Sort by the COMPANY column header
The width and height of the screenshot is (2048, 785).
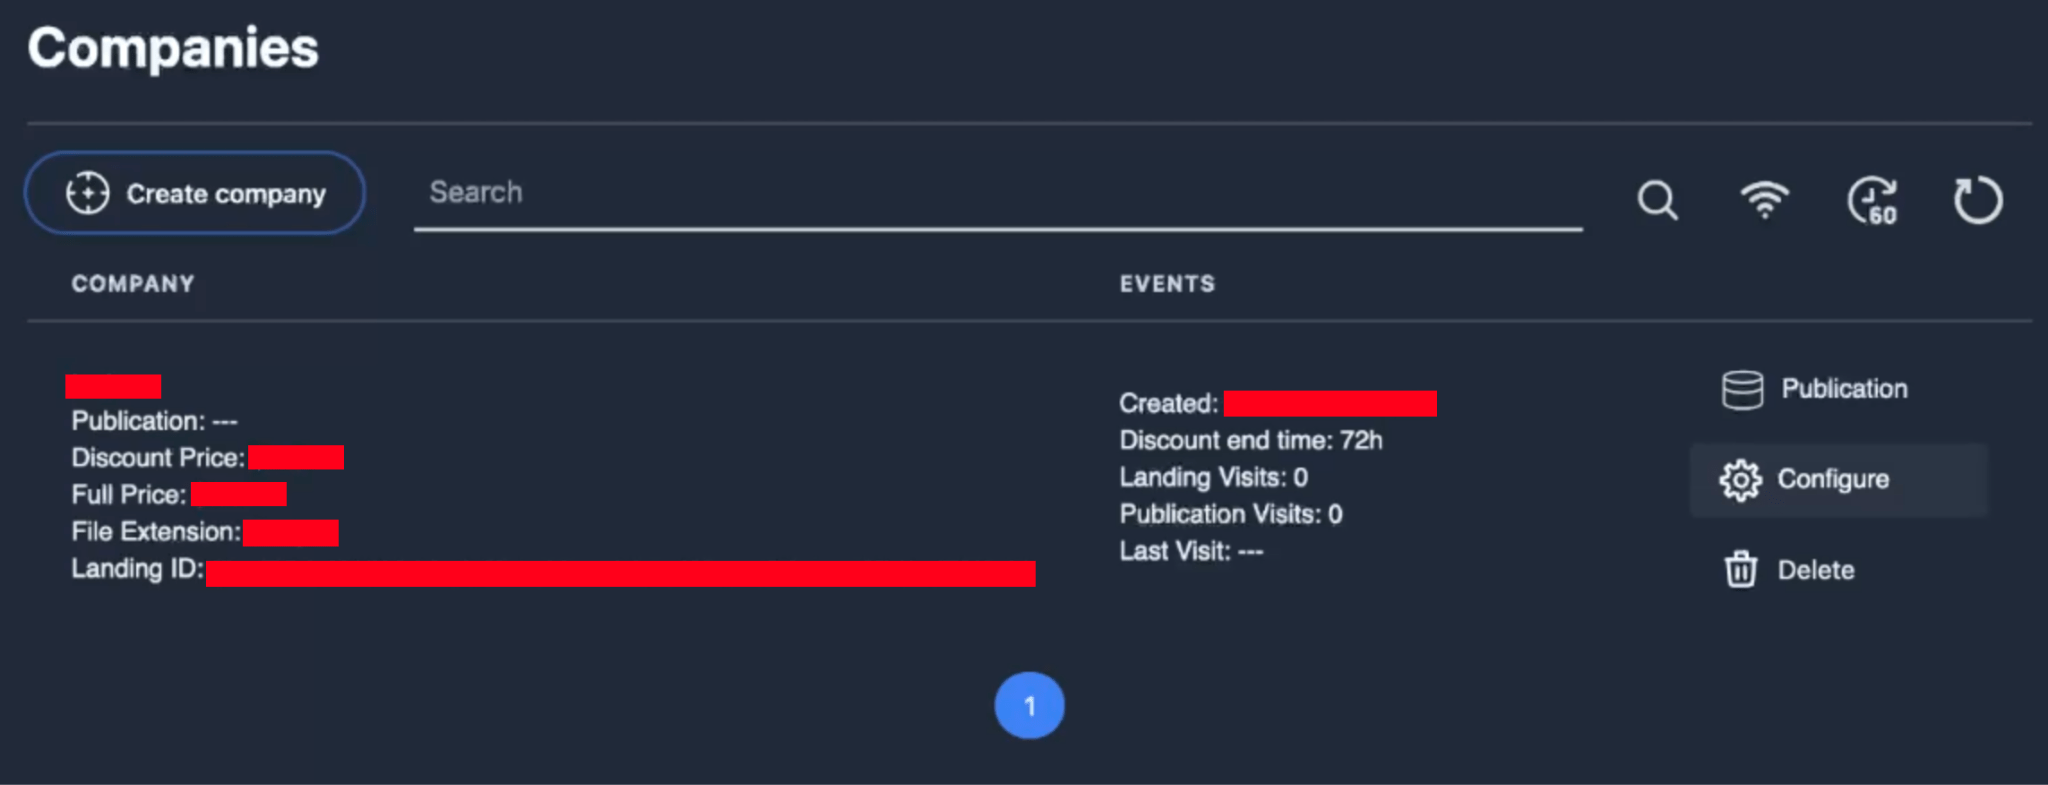pos(133,283)
